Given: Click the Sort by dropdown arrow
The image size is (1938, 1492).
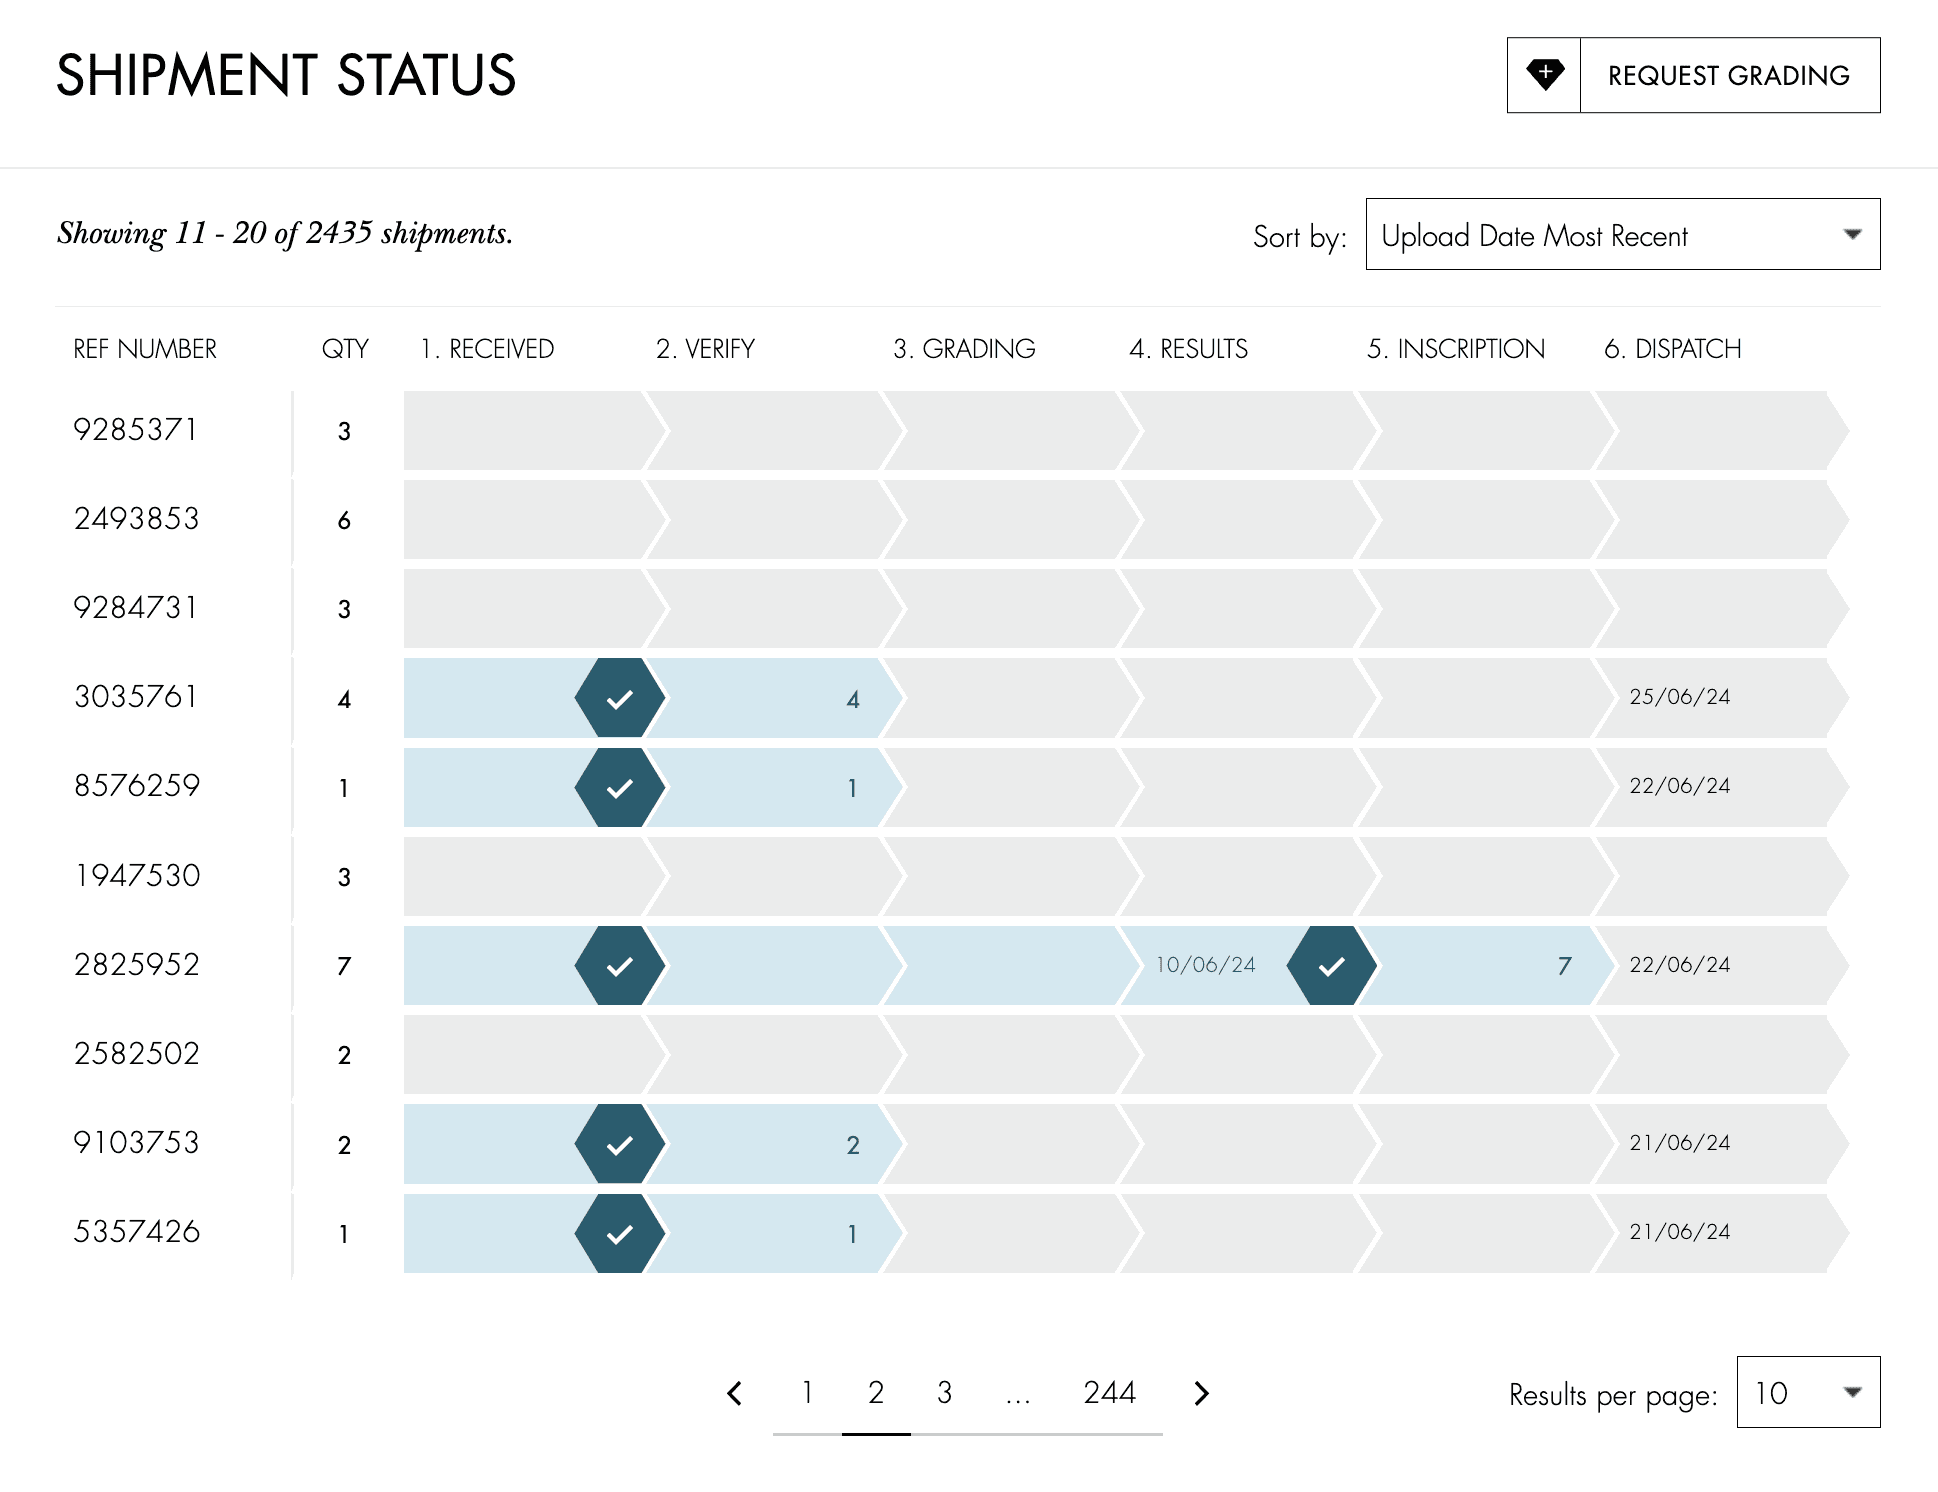Looking at the screenshot, I should click(1852, 234).
